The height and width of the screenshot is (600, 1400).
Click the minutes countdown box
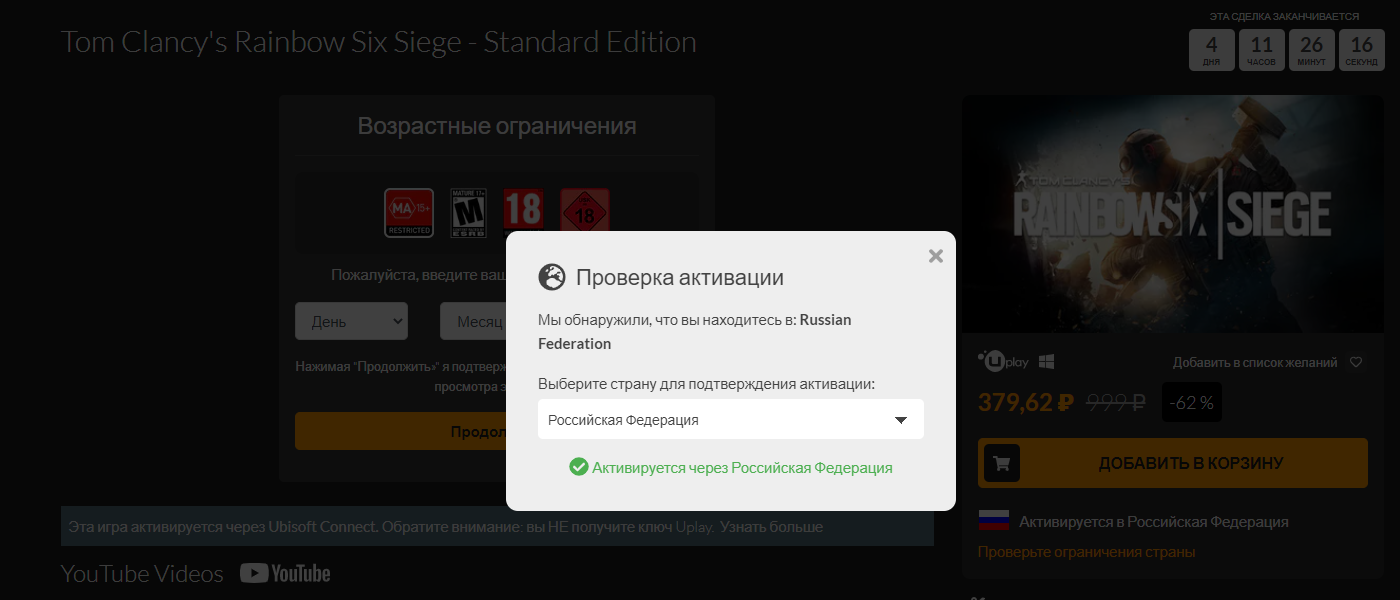click(1311, 50)
